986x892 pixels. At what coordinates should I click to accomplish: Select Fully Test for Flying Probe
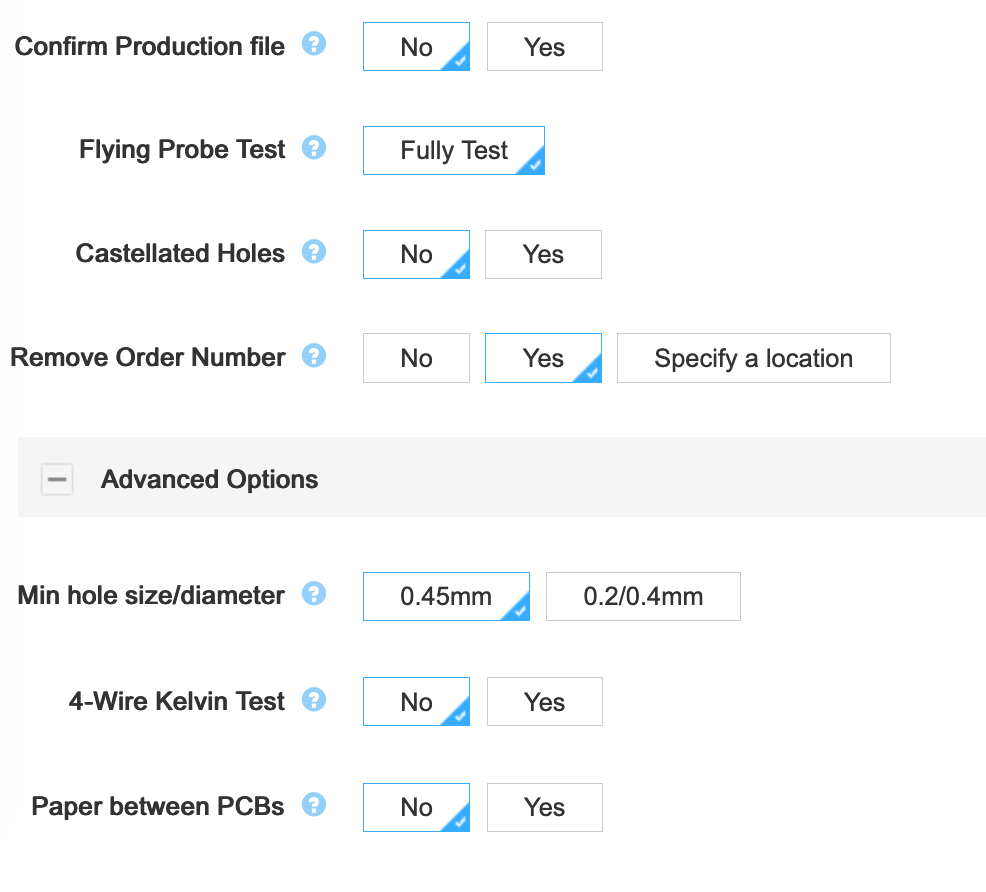click(x=454, y=150)
